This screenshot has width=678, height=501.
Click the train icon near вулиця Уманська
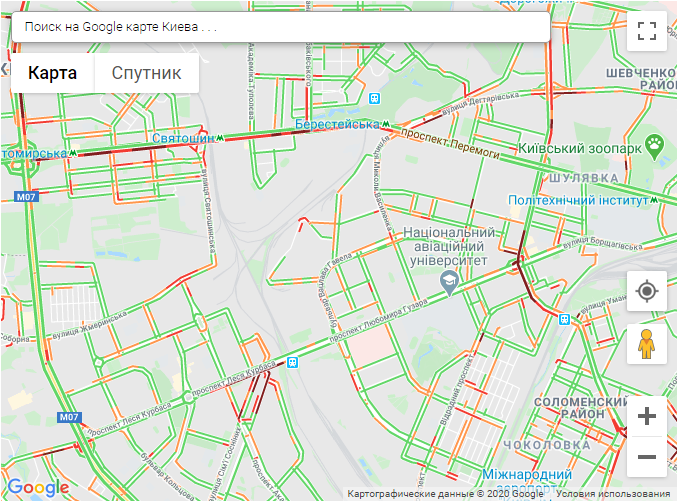[564, 319]
